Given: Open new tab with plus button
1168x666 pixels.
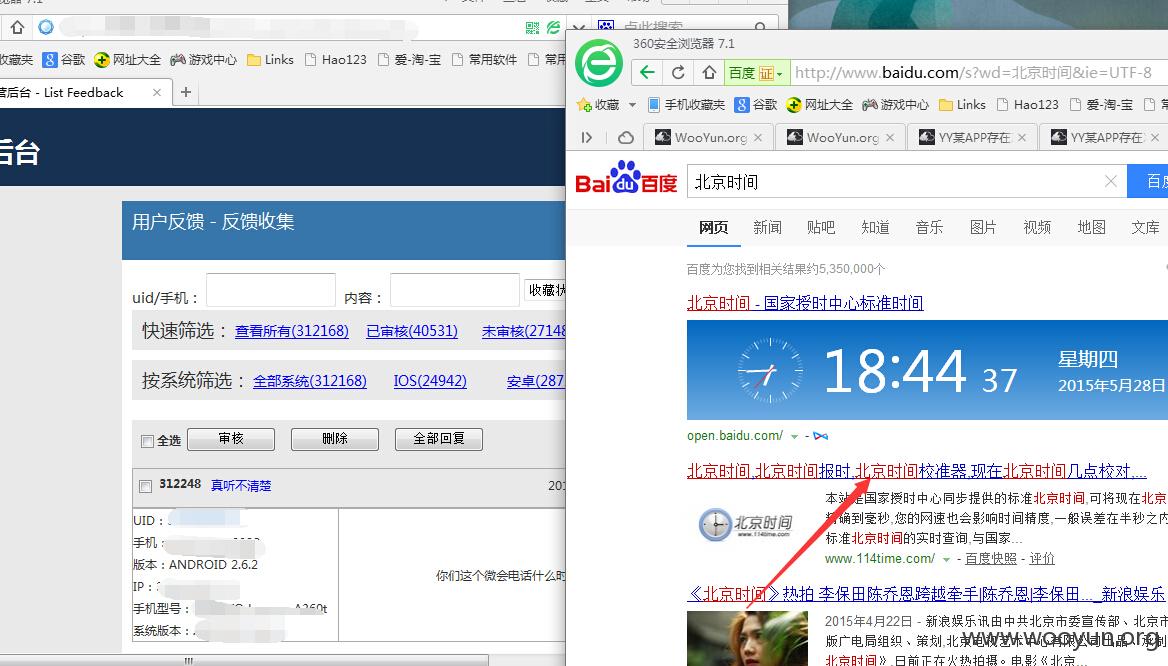Looking at the screenshot, I should [186, 92].
